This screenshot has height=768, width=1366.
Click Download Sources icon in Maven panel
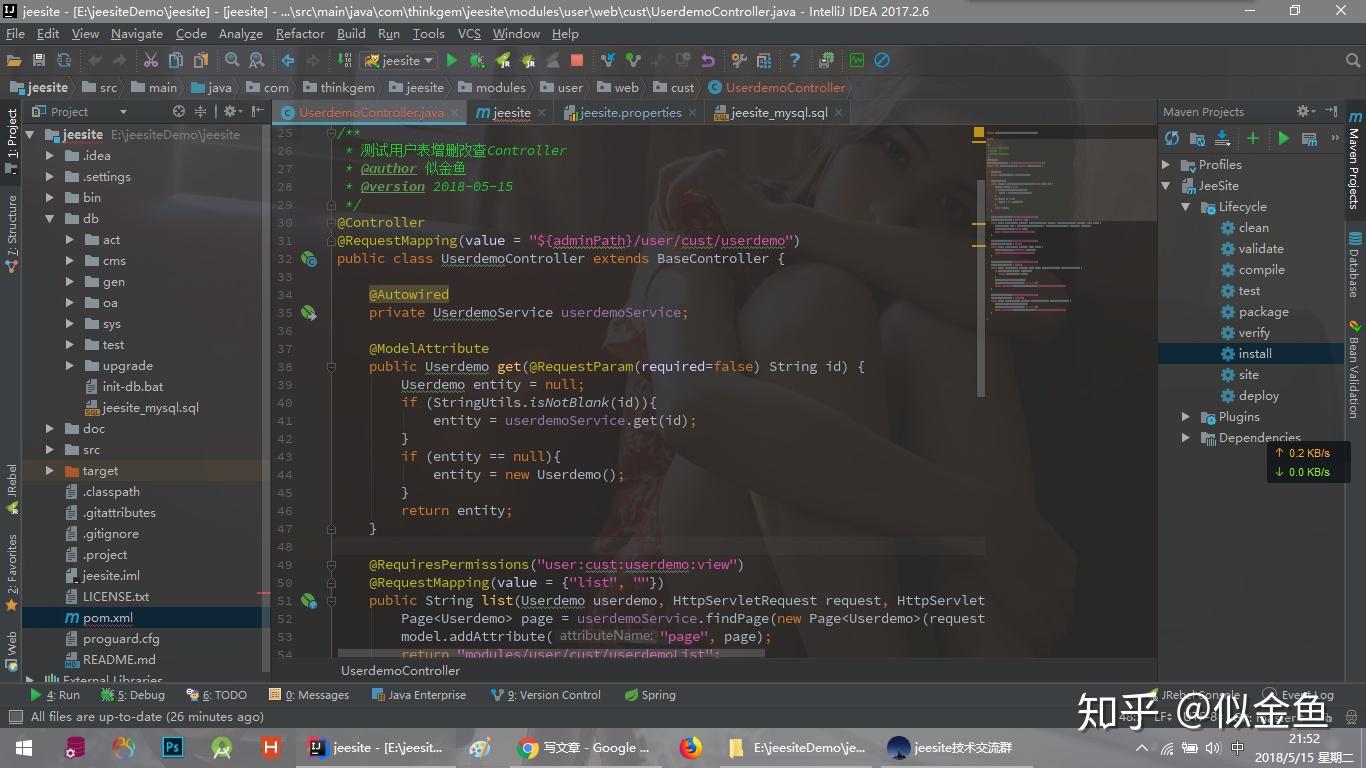click(x=1222, y=139)
